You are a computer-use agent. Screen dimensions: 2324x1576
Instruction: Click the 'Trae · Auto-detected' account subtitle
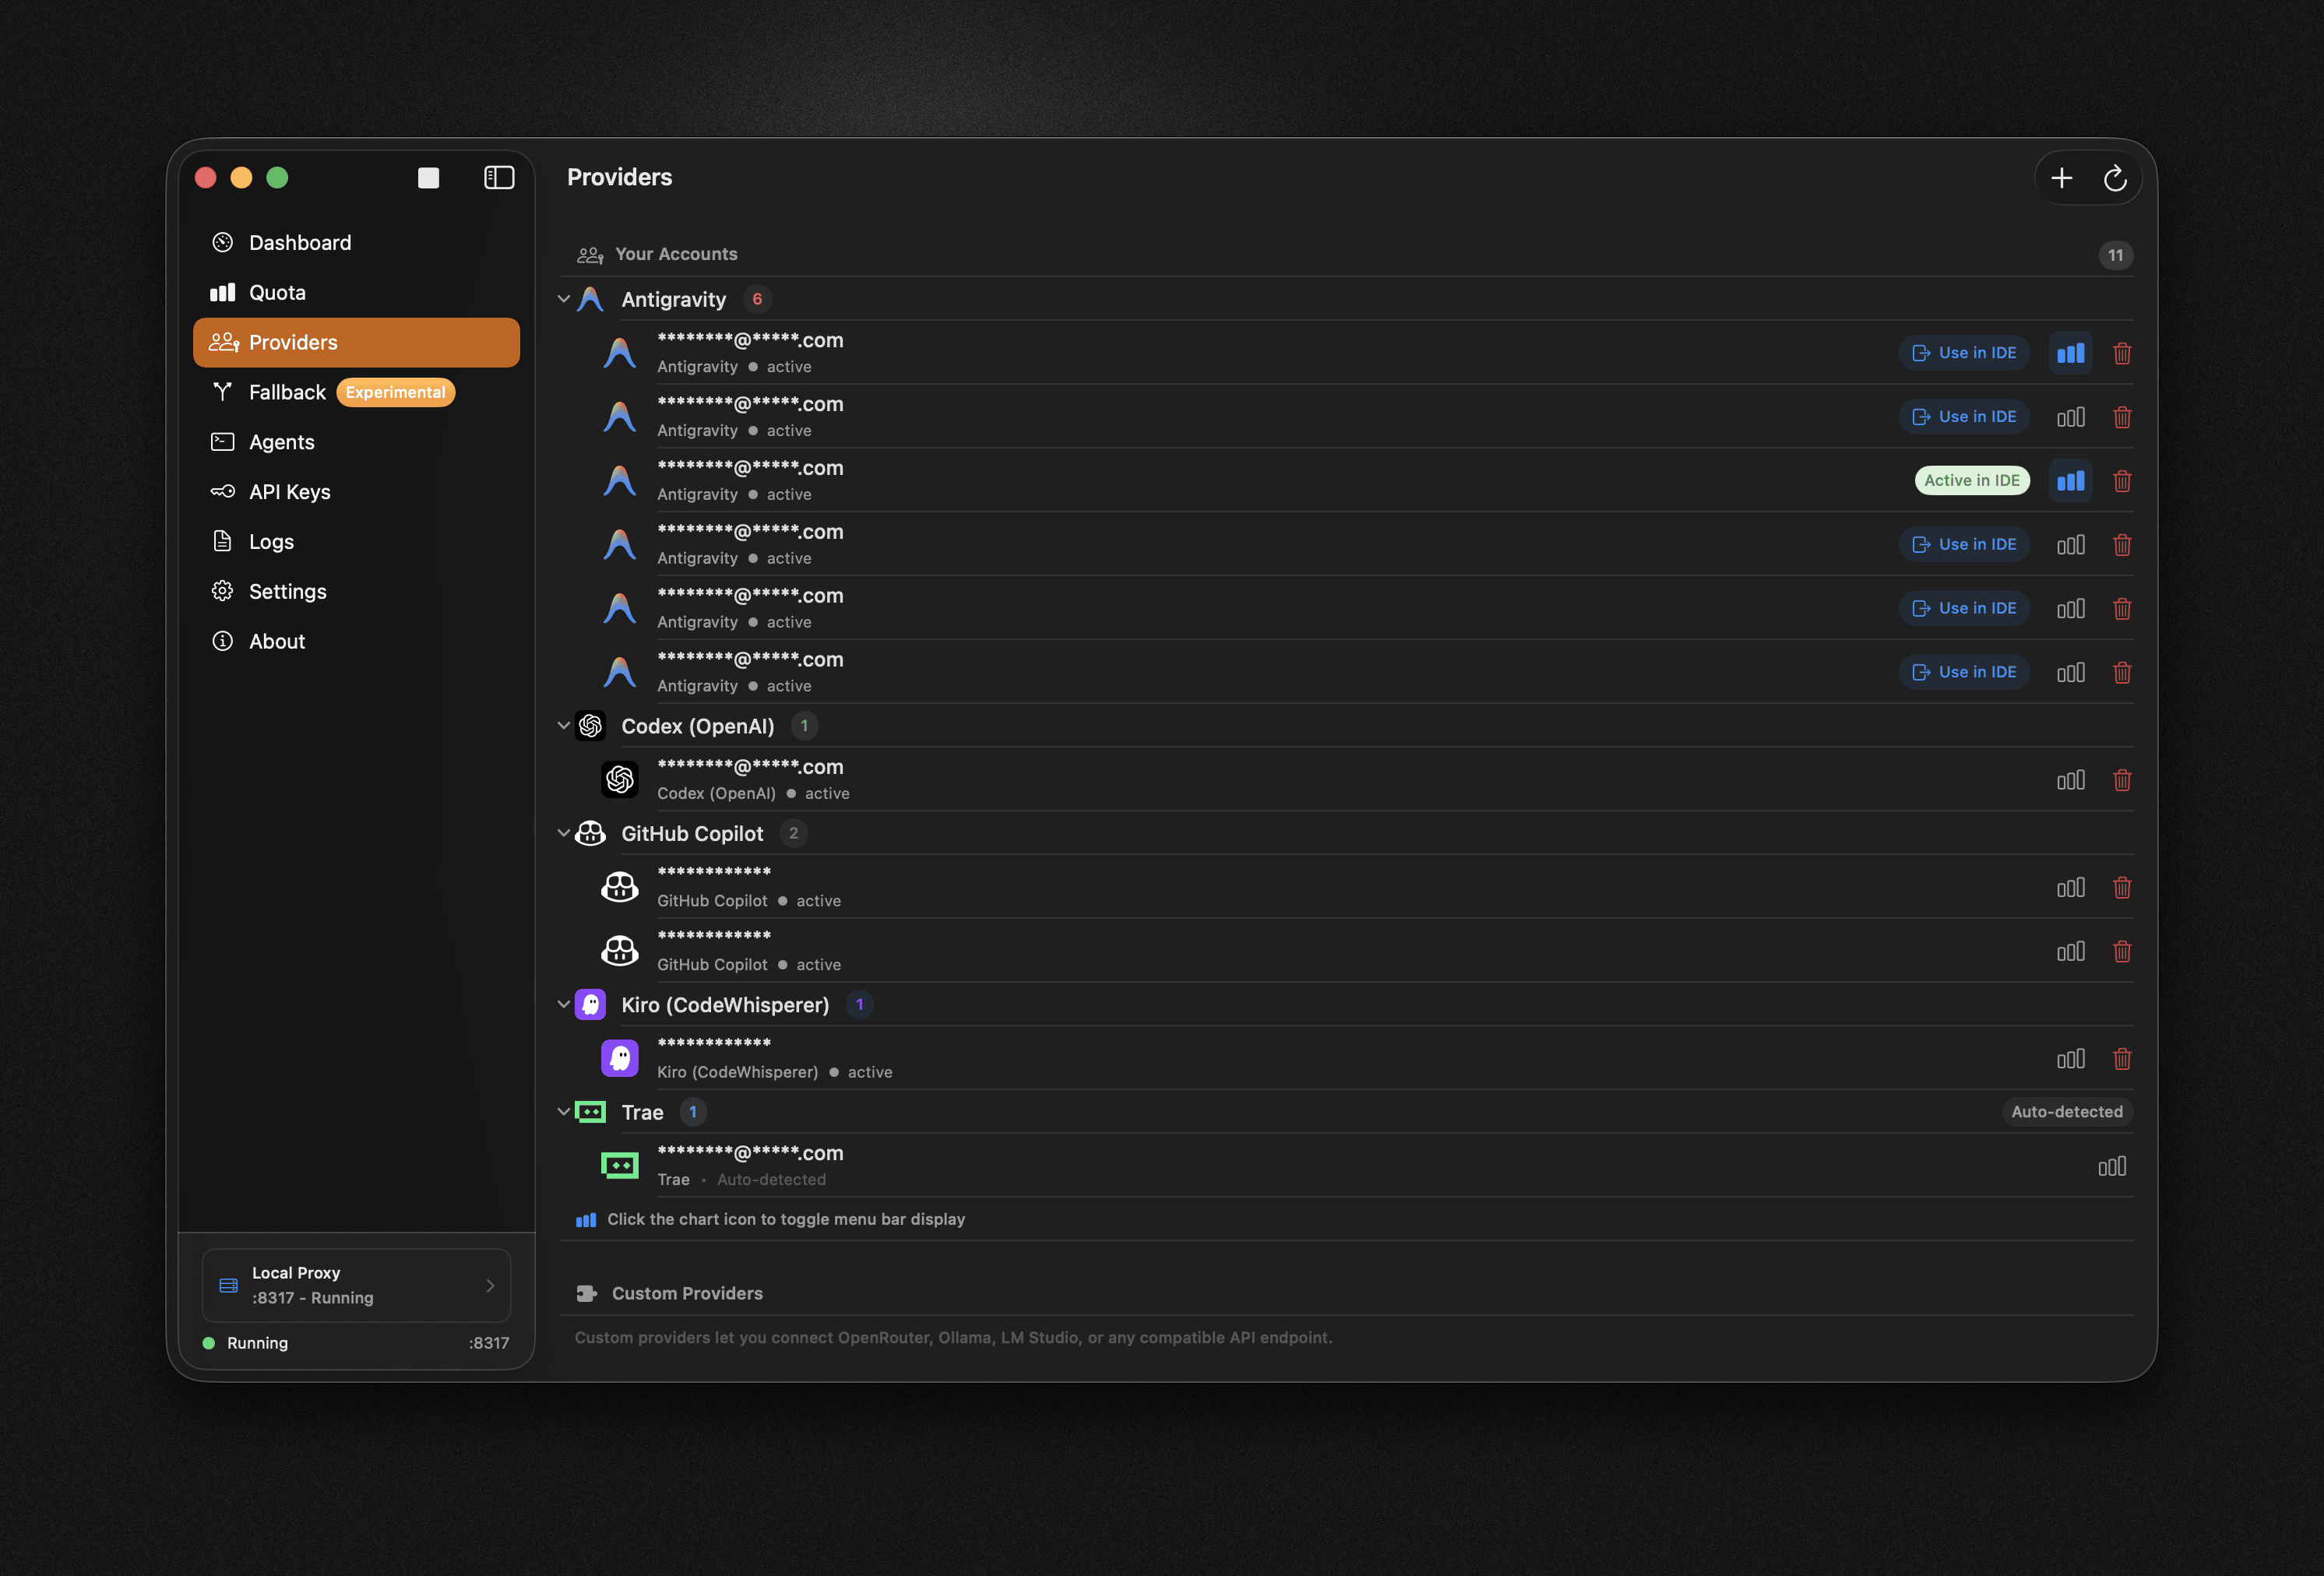click(741, 1180)
